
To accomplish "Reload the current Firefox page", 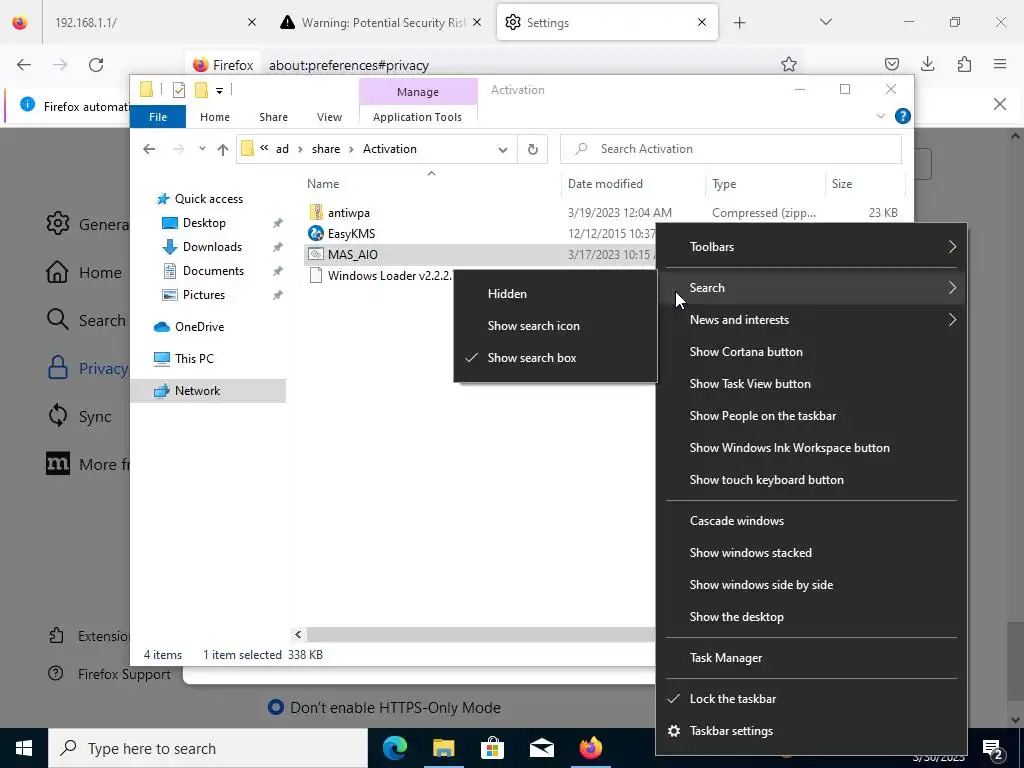I will tap(96, 65).
